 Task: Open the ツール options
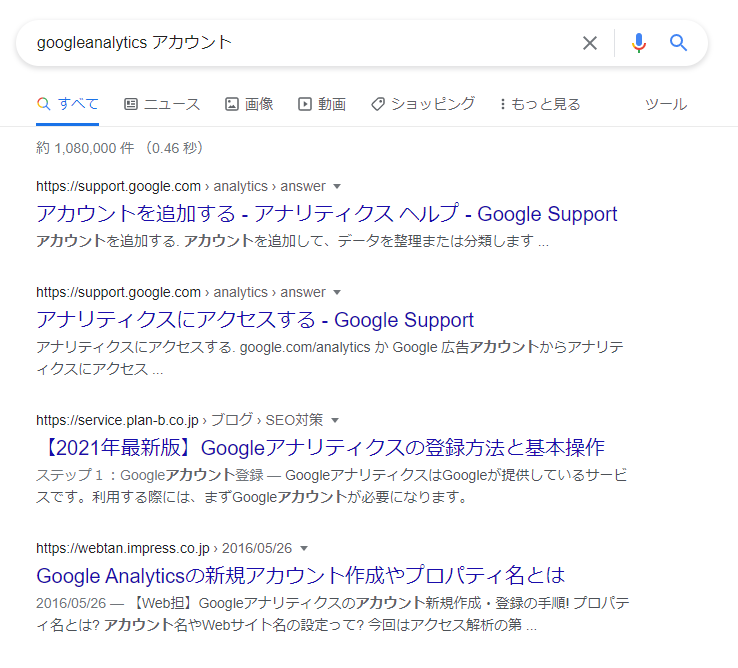coord(666,104)
